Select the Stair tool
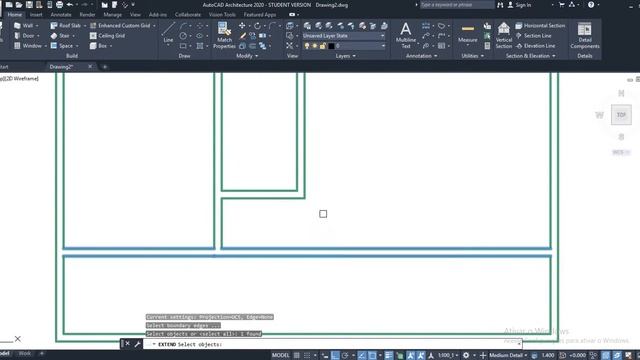640x360 pixels. click(x=60, y=36)
